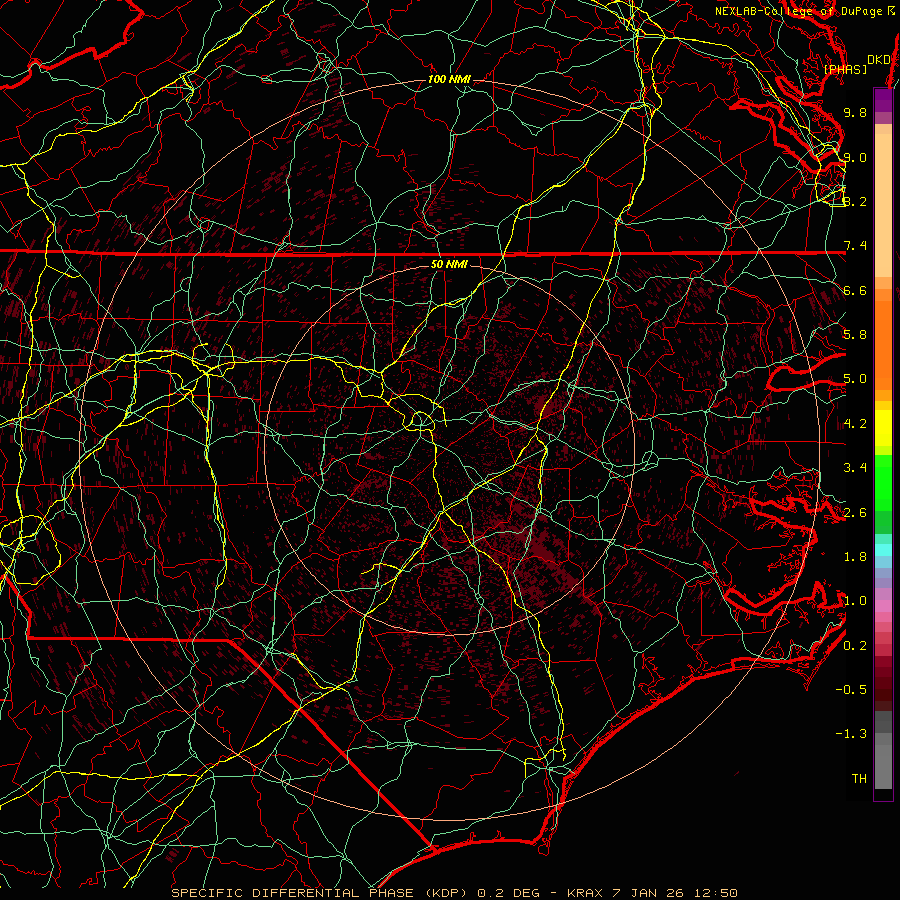This screenshot has width=900, height=900.
Task: Click the 6.6 value on the color scale
Action: [x=855, y=290]
